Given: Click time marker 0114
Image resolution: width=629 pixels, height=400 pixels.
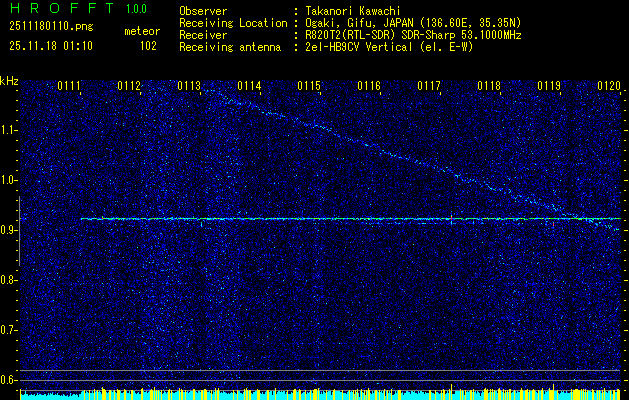Looking at the screenshot, I should (249, 85).
